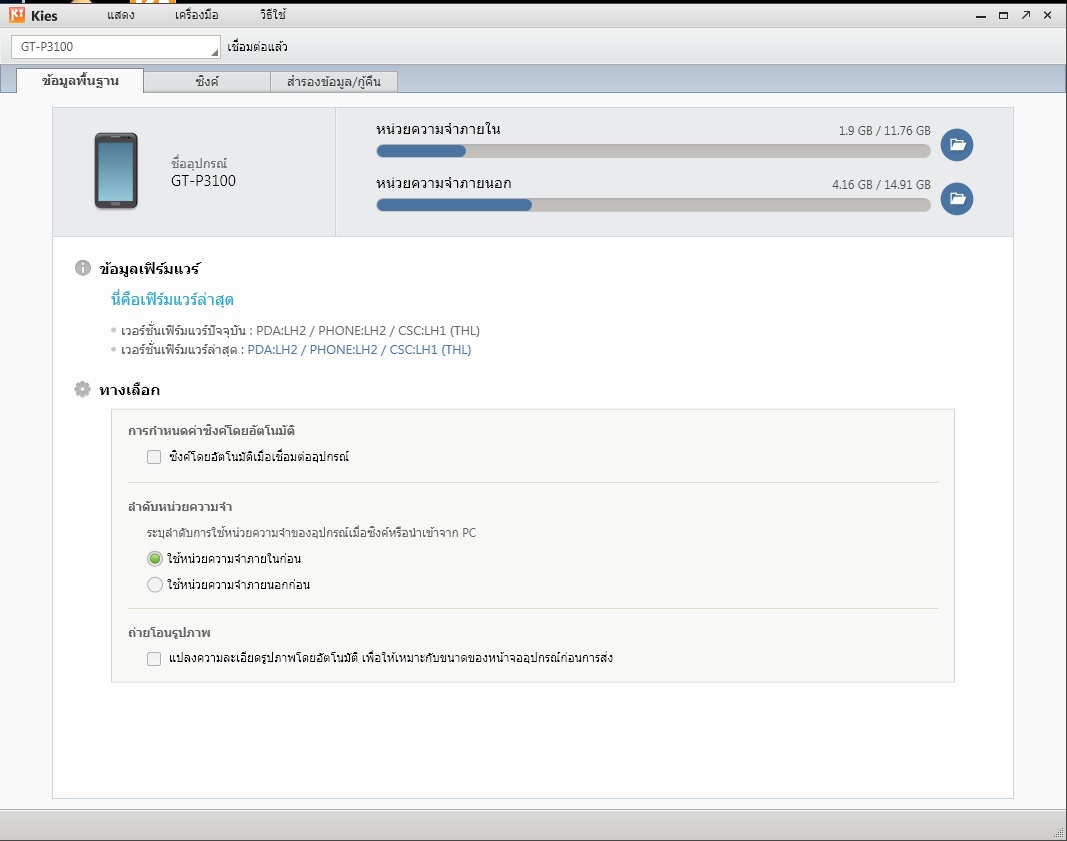Screen dimensions: 1067x841
Task: Click the GT-P3100 device image
Action: pyautogui.click(x=116, y=171)
